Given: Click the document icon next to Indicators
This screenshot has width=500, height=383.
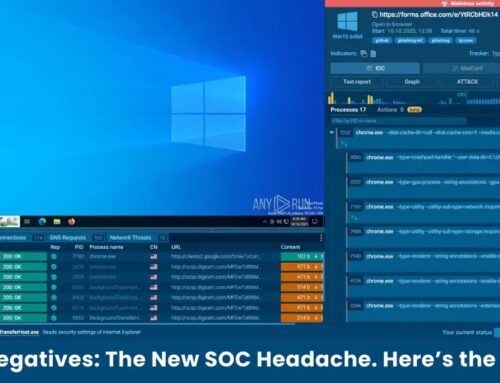Looking at the screenshot, I should point(373,54).
